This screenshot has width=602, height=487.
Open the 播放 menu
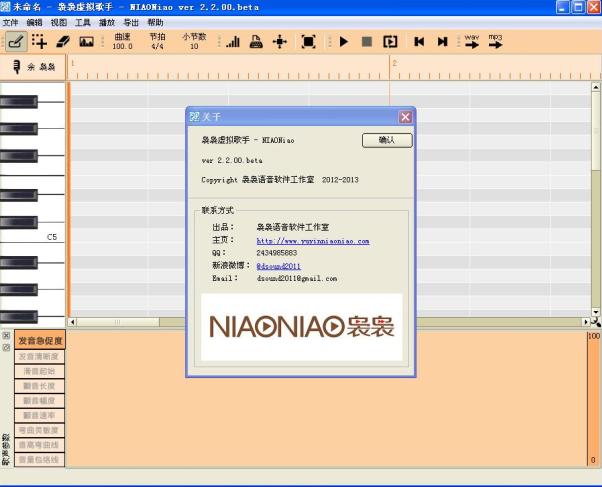[107, 23]
